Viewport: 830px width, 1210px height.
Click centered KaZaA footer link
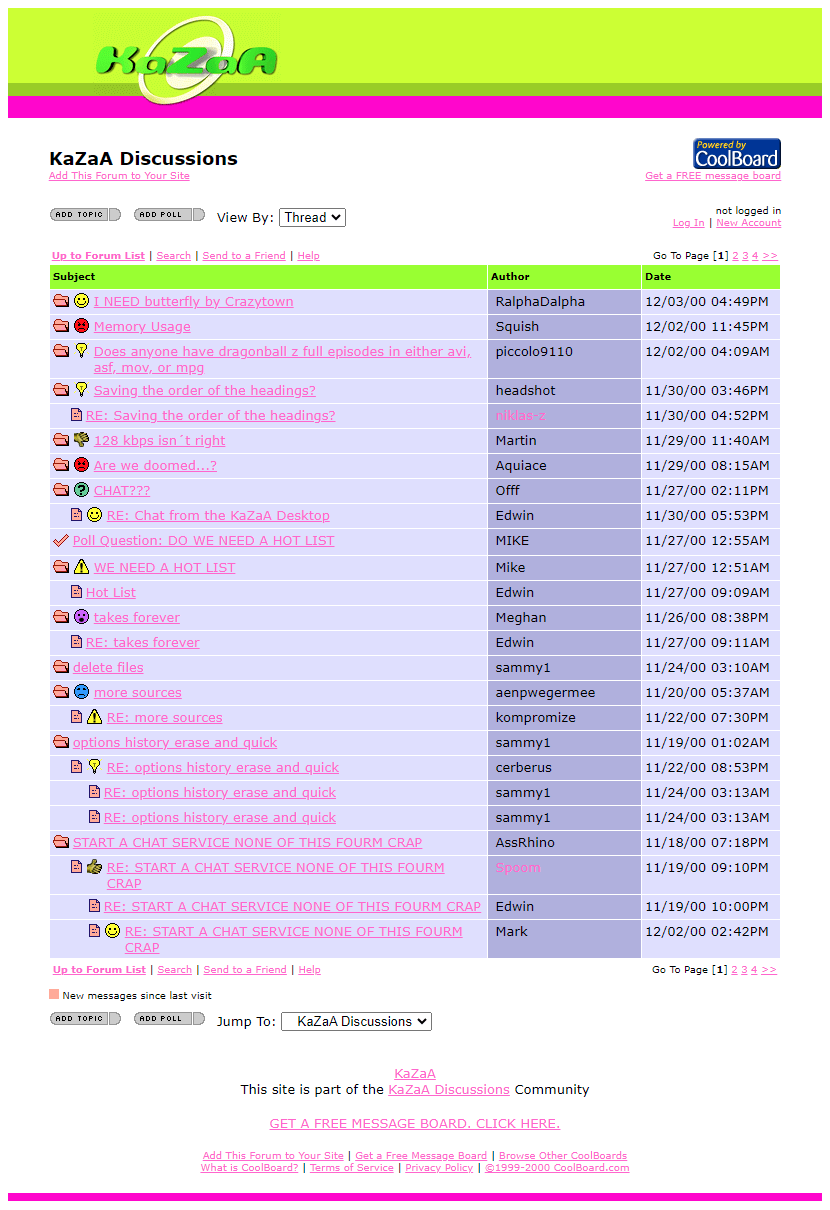(415, 1074)
